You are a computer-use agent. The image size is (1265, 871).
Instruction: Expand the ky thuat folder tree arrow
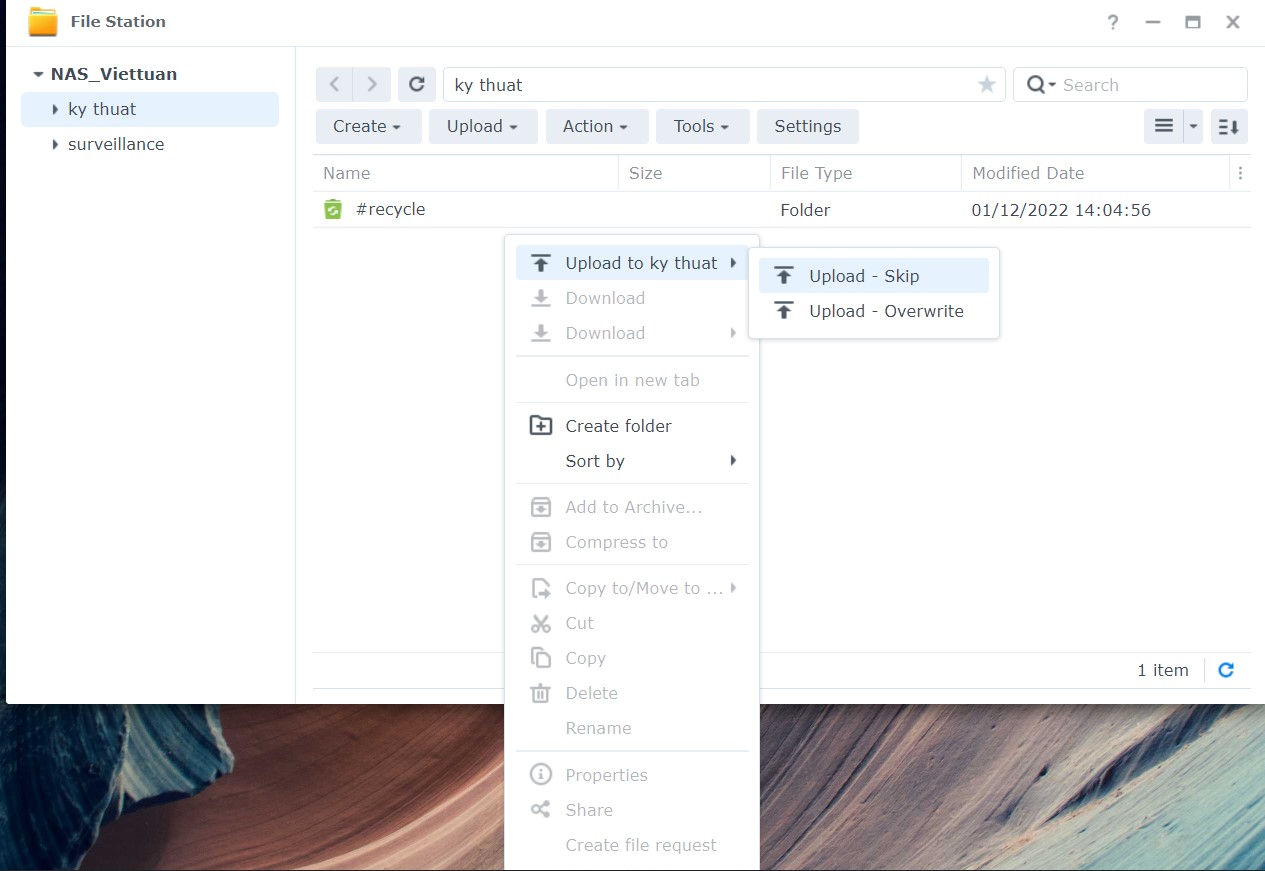pos(55,109)
